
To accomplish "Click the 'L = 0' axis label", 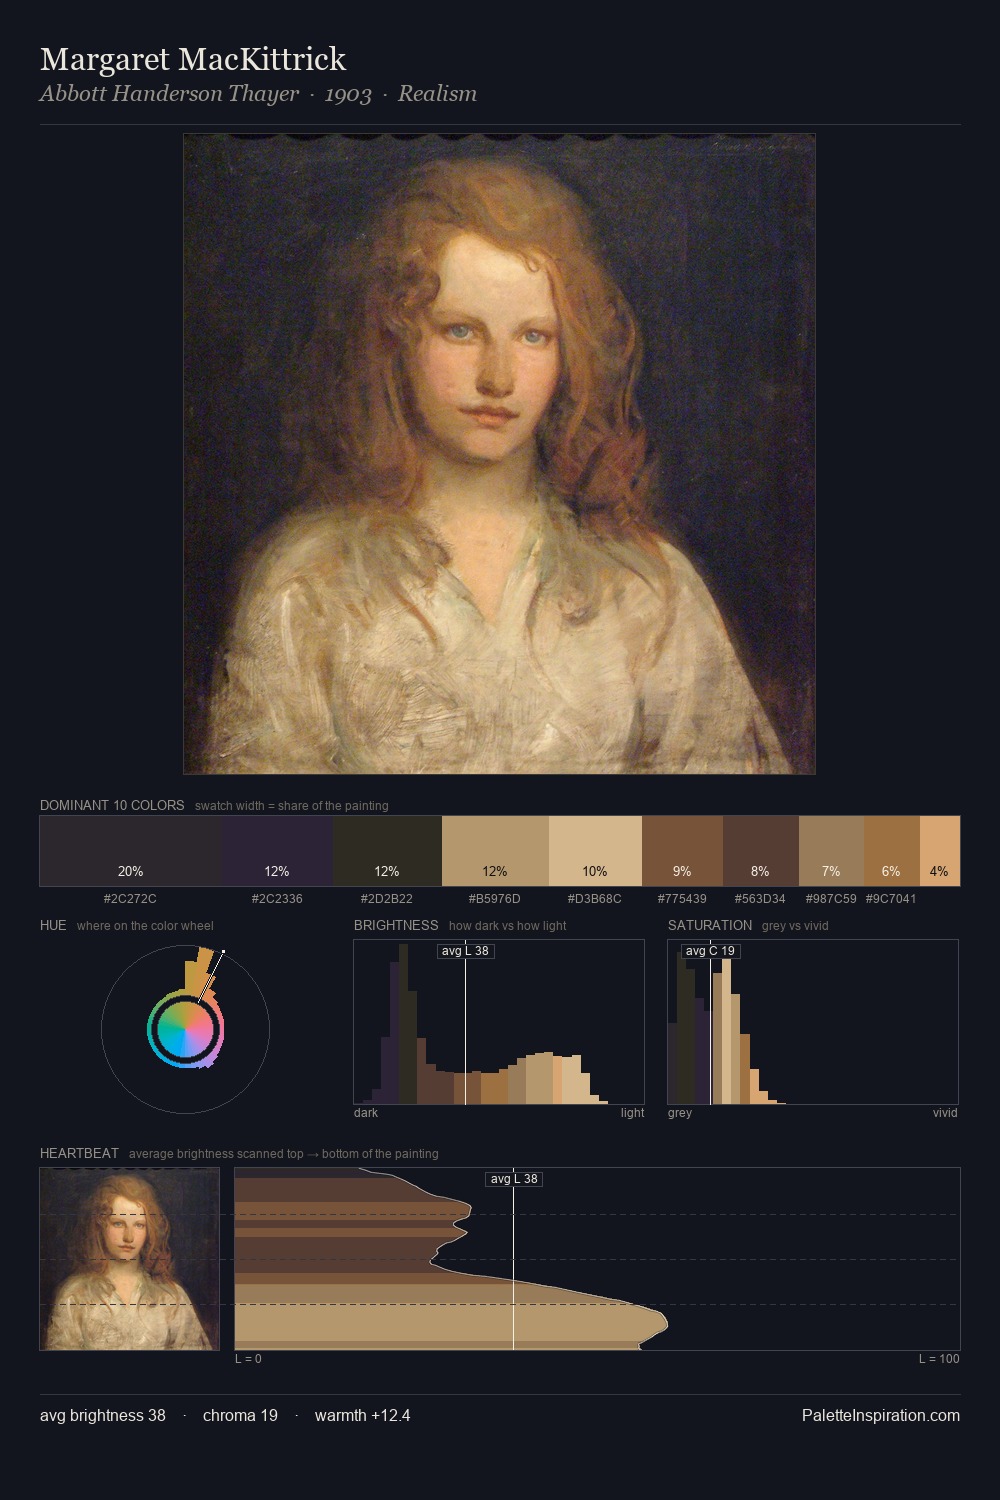I will [248, 1359].
